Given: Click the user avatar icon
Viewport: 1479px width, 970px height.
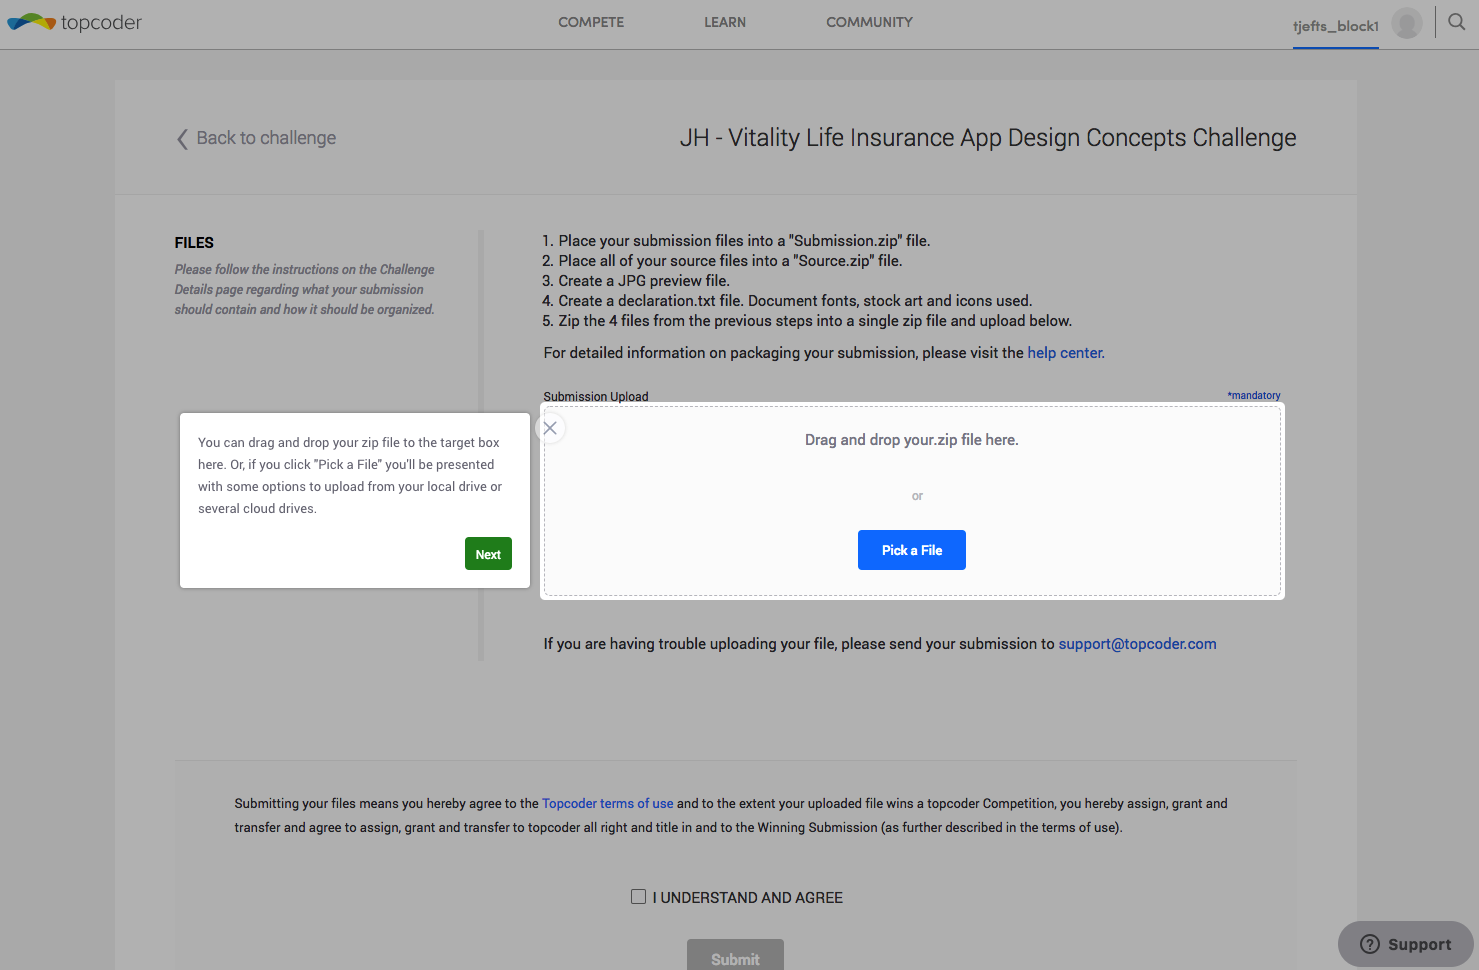Looking at the screenshot, I should (1407, 23).
